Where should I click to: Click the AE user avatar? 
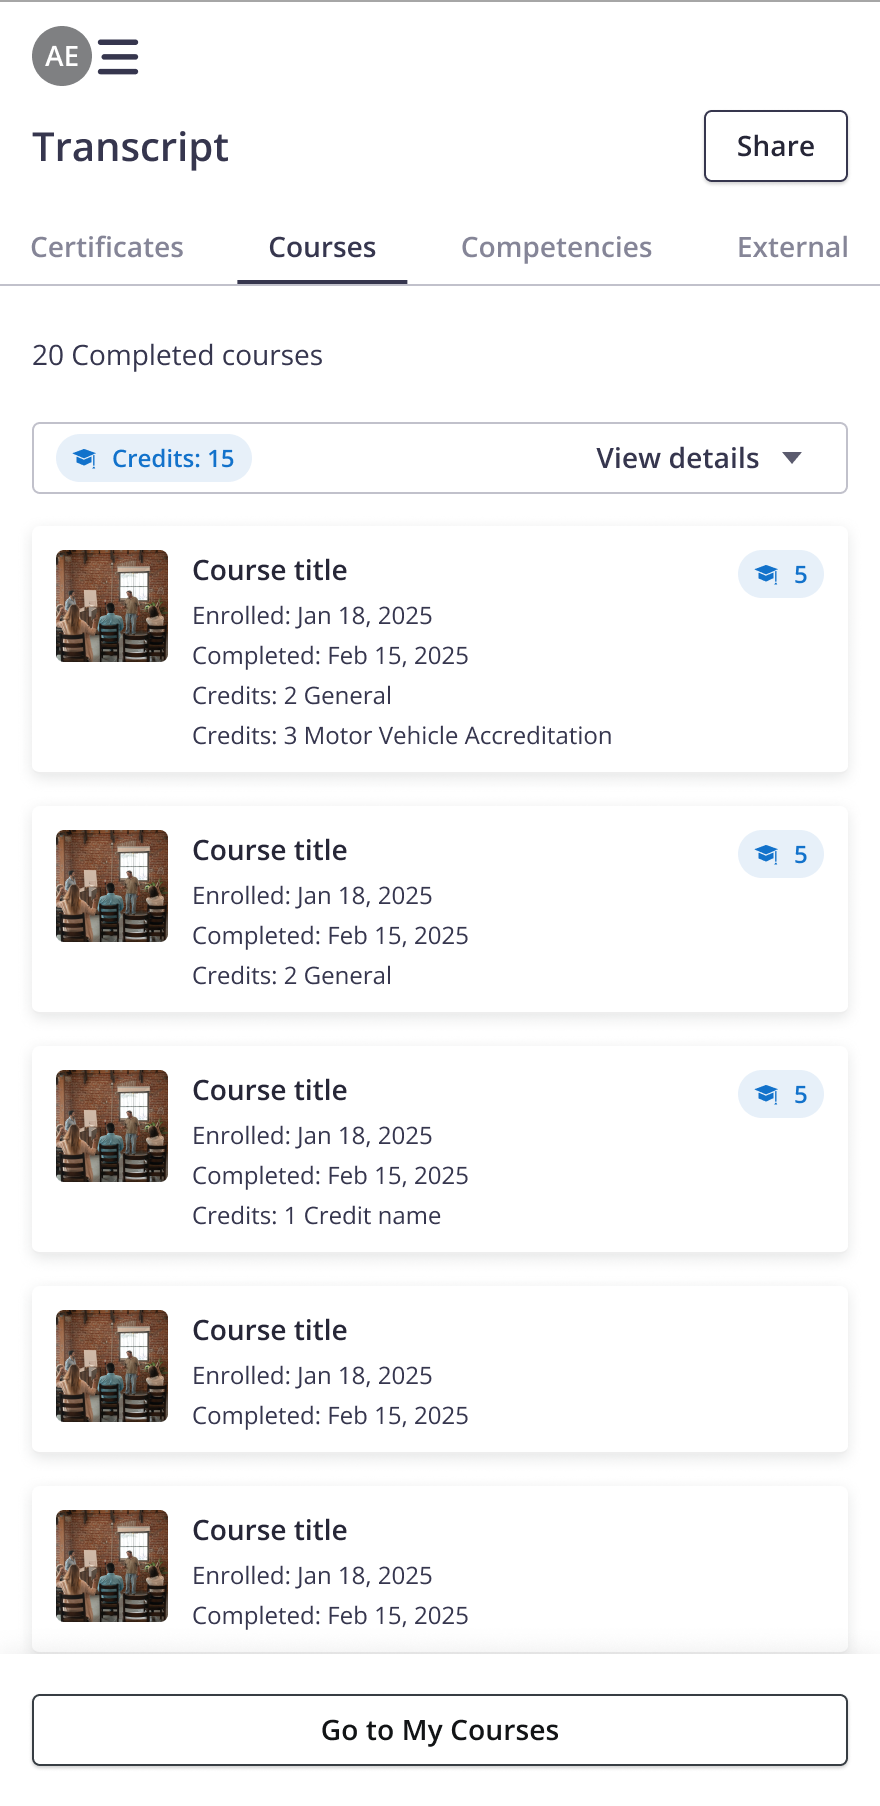click(62, 56)
